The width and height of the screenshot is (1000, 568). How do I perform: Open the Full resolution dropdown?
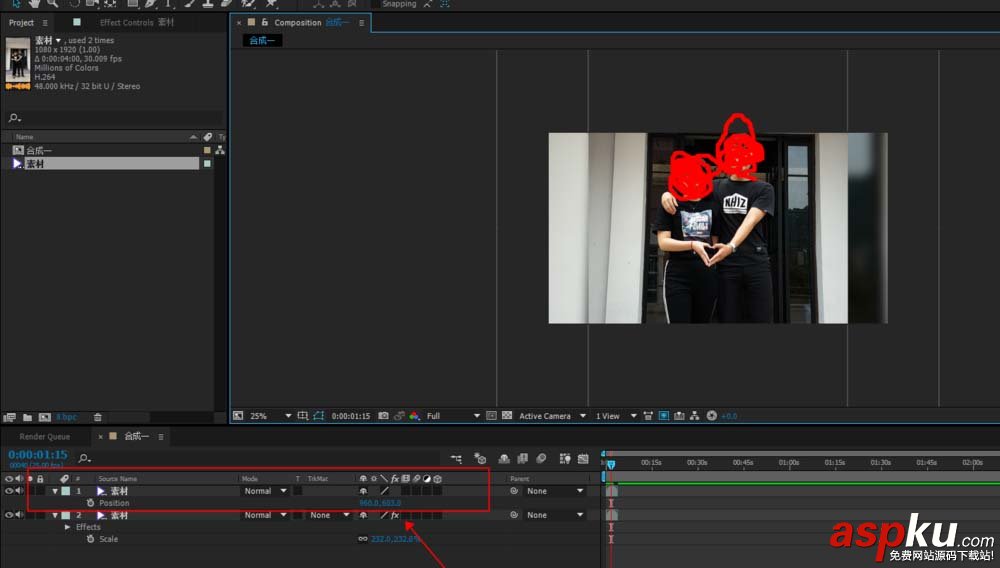476,416
